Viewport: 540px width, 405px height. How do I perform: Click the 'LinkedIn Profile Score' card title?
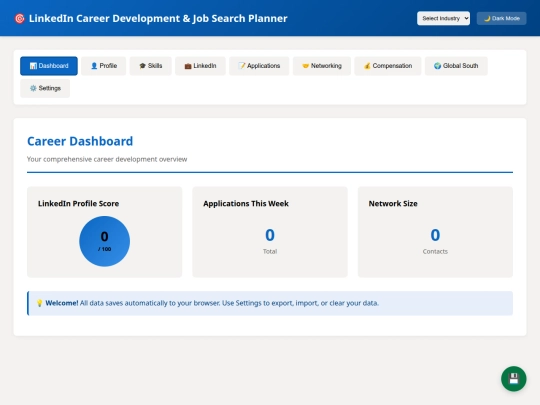click(x=79, y=204)
